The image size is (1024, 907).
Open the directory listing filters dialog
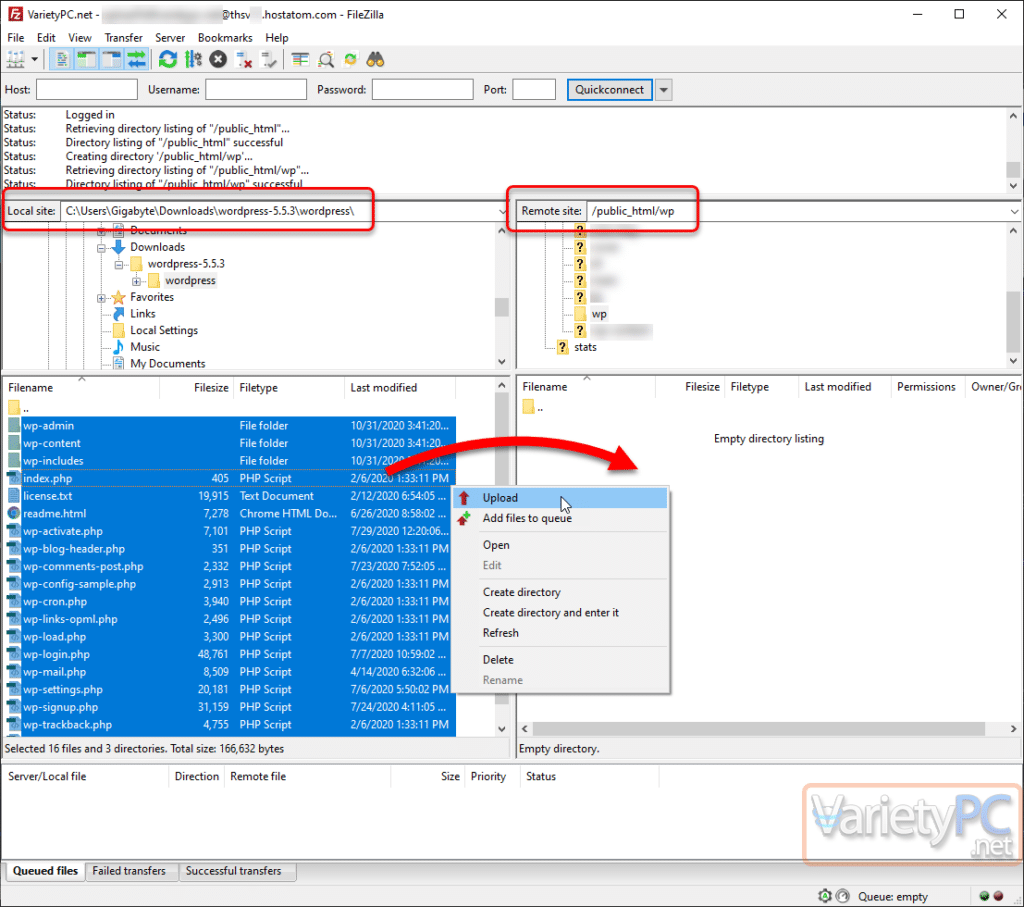(x=300, y=60)
